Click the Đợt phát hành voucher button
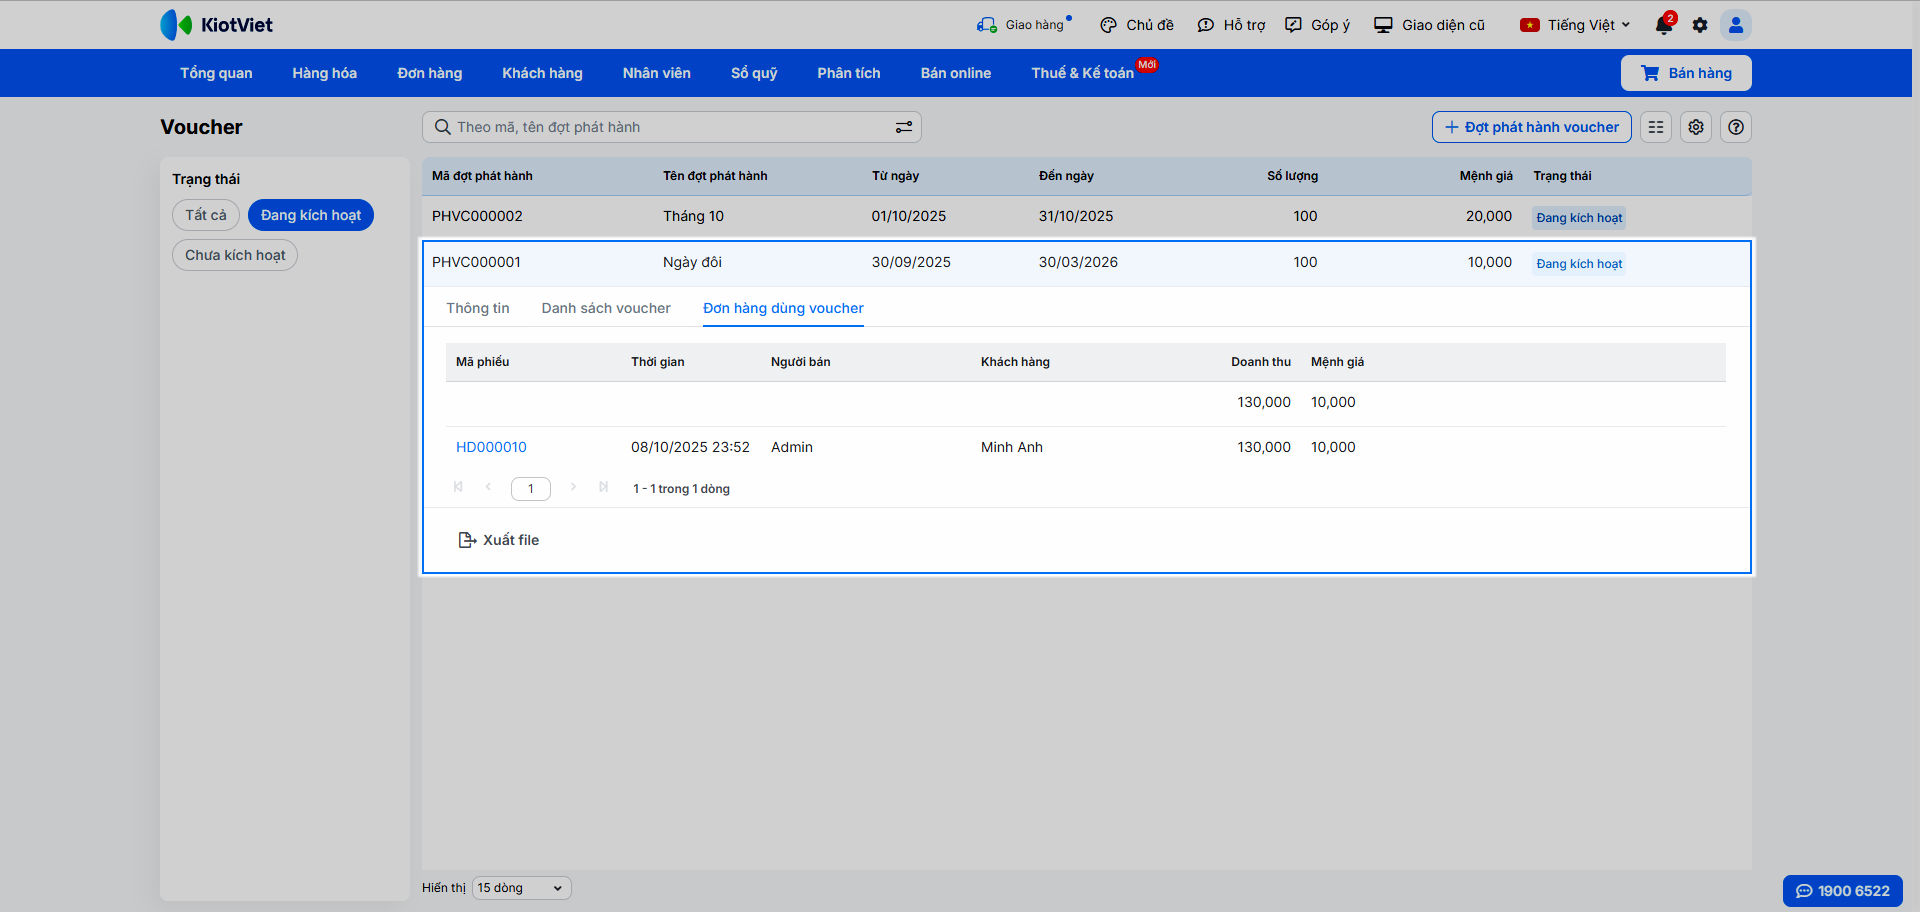 pyautogui.click(x=1531, y=127)
